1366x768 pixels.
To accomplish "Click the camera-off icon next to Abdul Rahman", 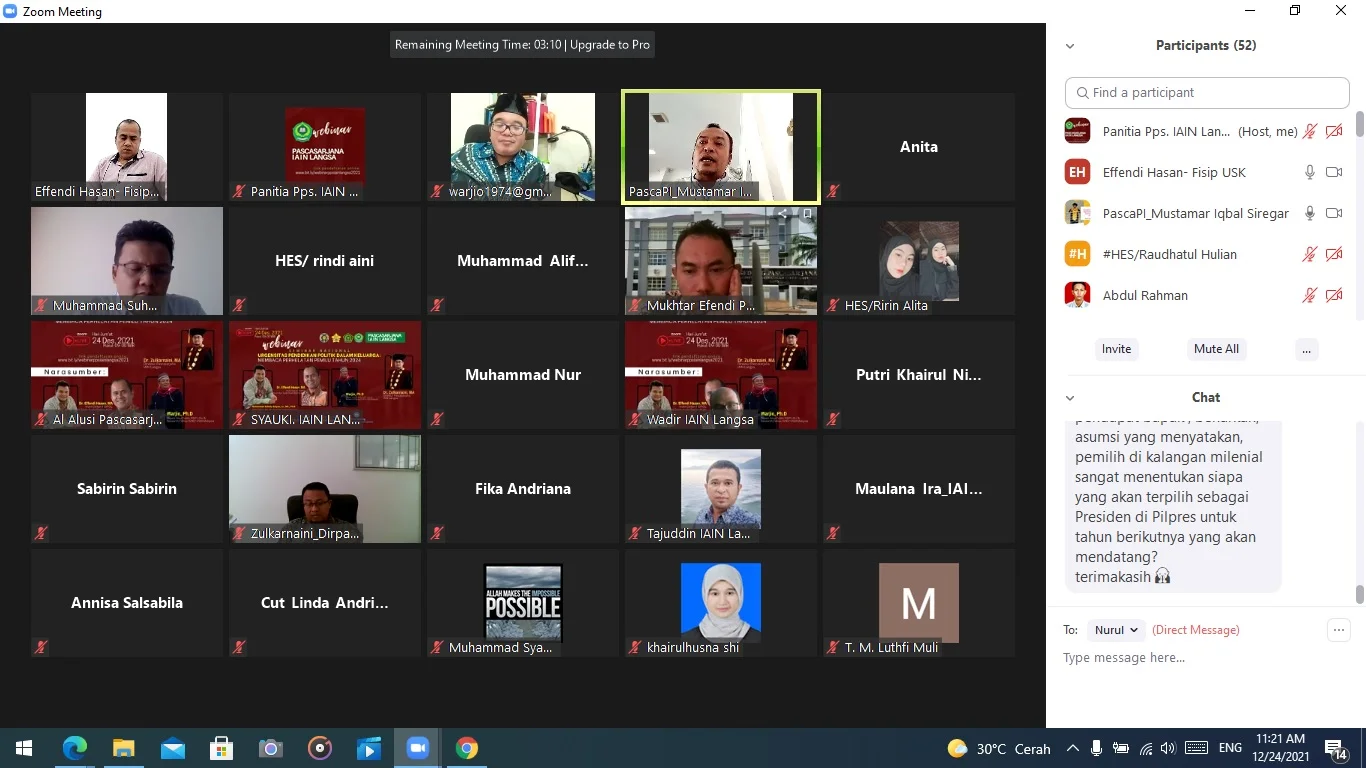I will pos(1333,295).
